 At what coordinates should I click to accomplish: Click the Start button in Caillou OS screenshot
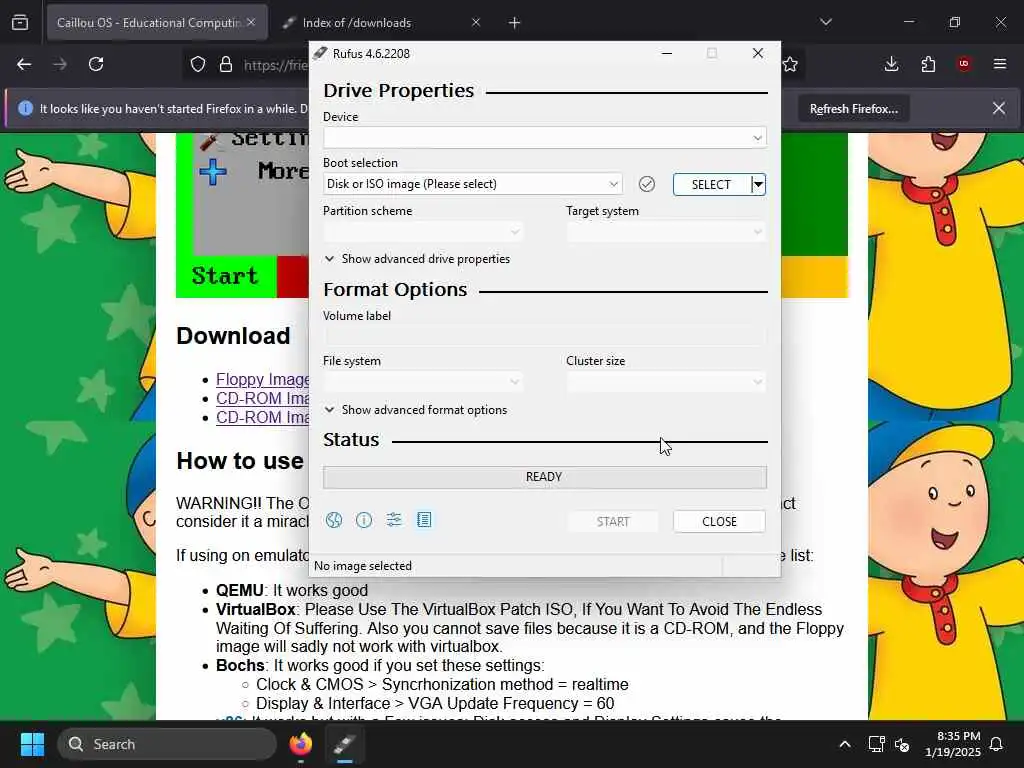click(x=225, y=276)
